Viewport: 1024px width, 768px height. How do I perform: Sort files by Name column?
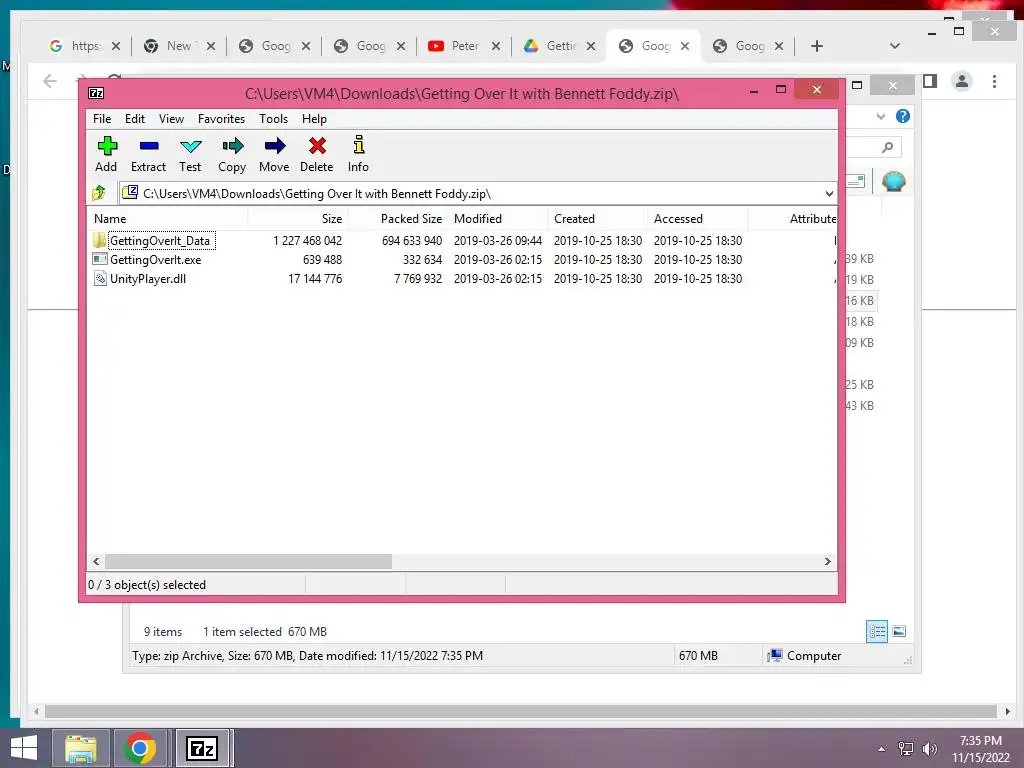coord(167,219)
